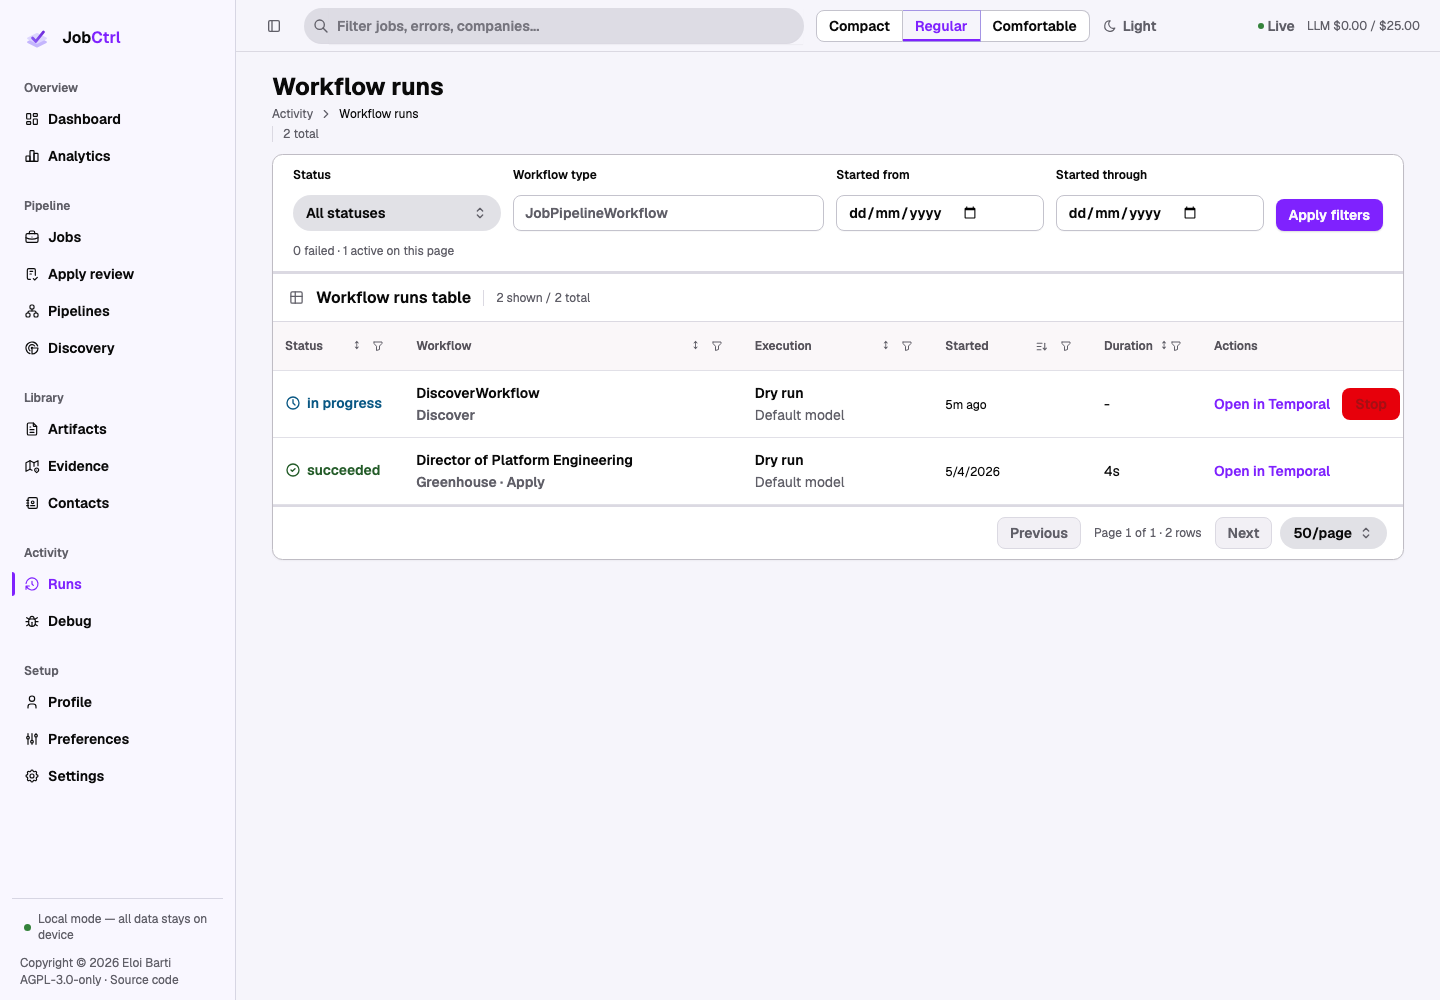
Task: Click the Settings gear icon
Action: point(32,776)
